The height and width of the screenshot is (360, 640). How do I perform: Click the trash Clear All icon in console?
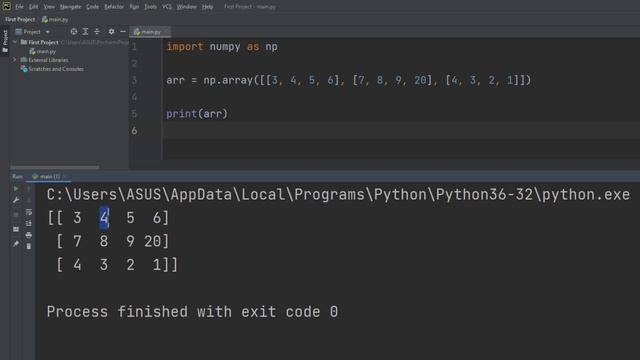(x=29, y=246)
